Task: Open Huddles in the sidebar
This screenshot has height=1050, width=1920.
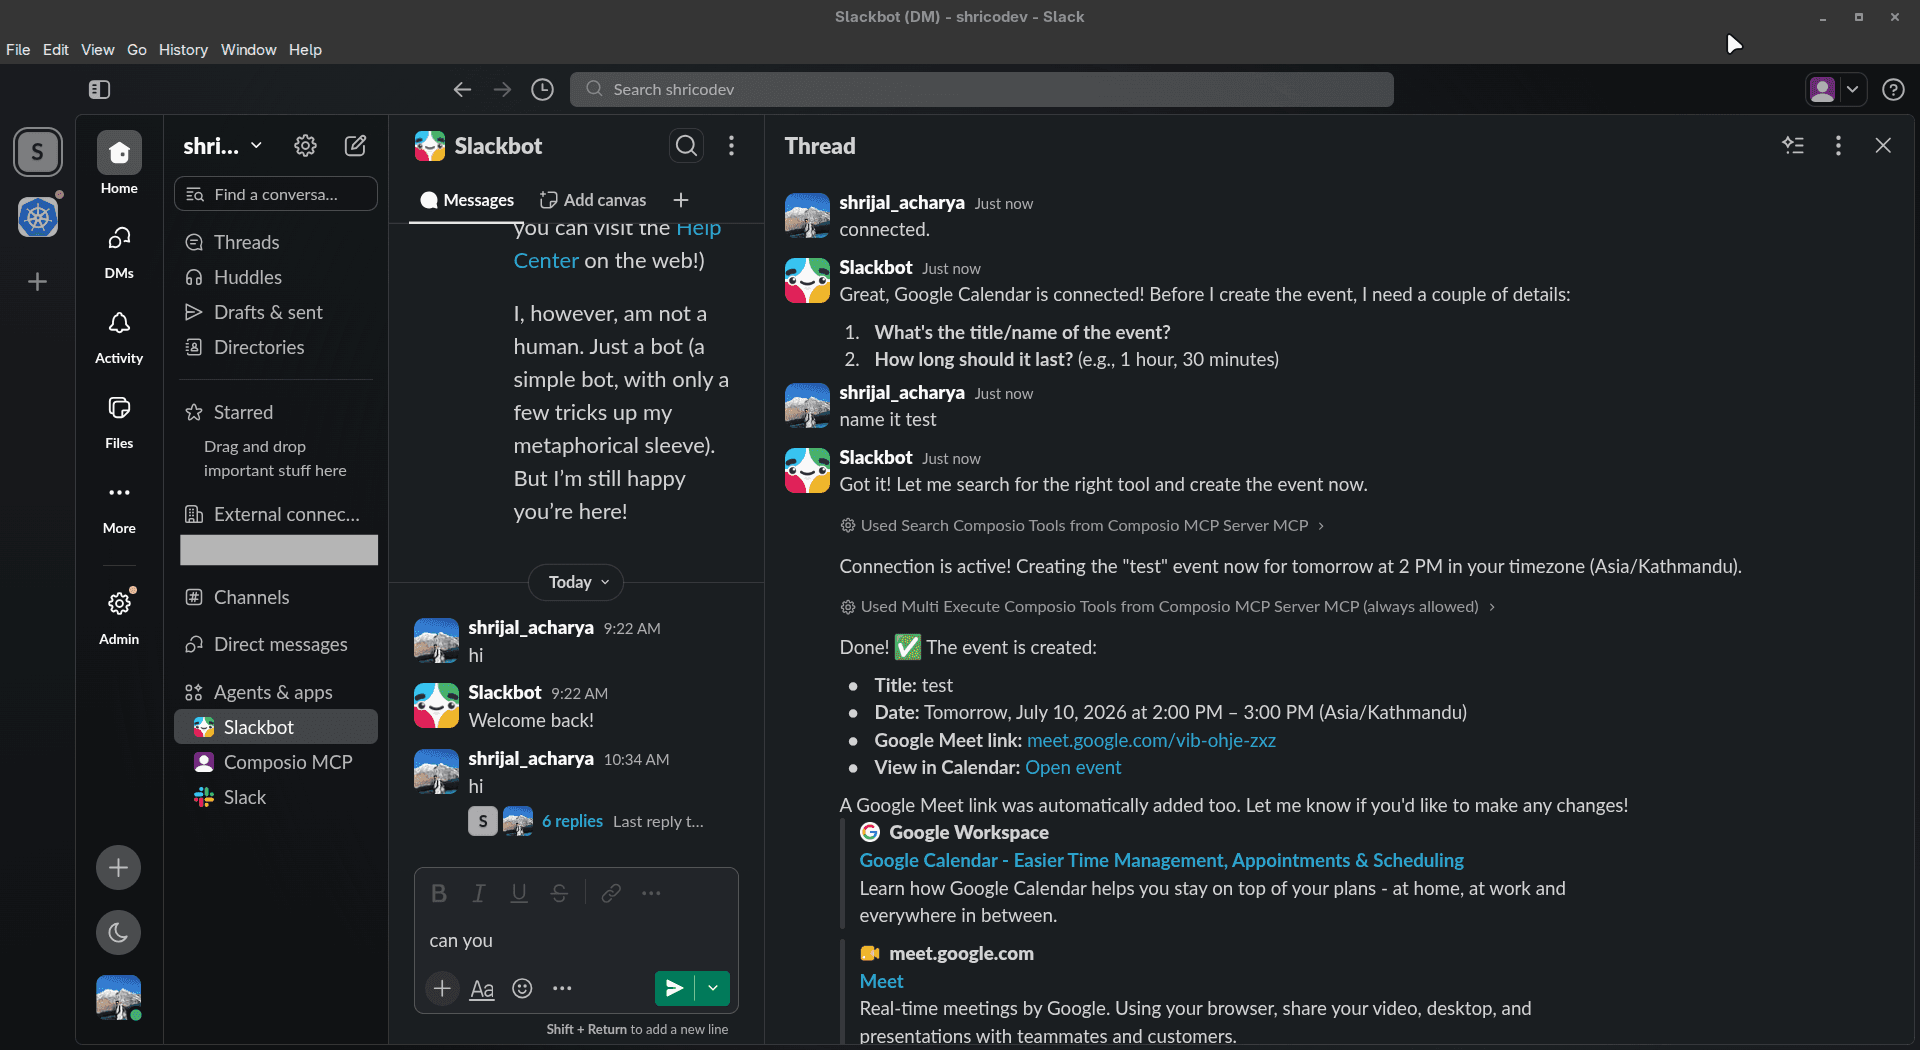Action: pos(276,277)
